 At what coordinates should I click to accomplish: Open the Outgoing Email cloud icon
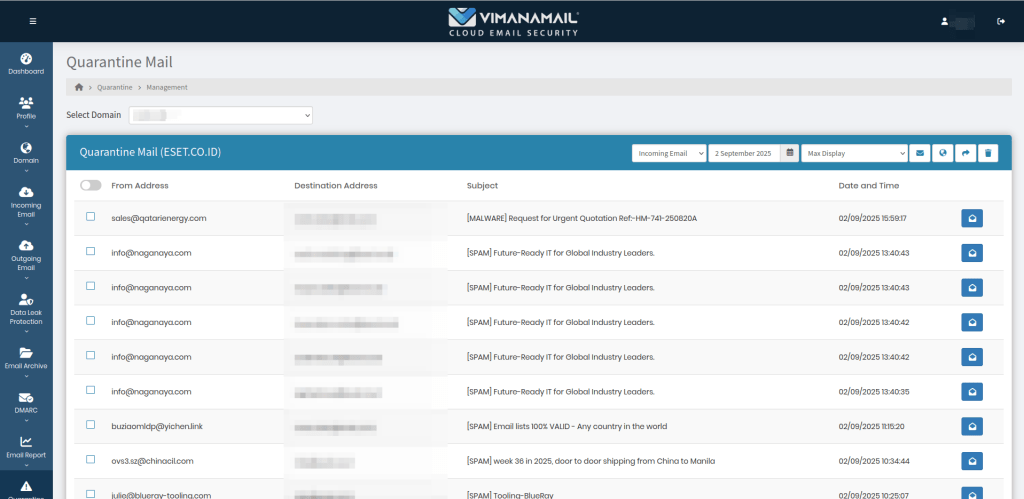(26, 245)
